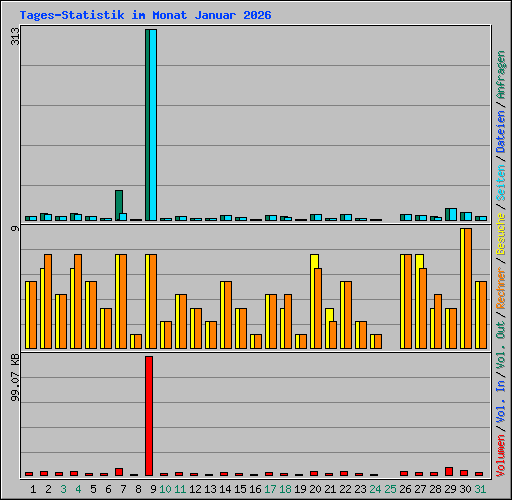Click the orange Rechner bar for day 1
Viewport: 512px width, 500px height.
click(x=33, y=315)
